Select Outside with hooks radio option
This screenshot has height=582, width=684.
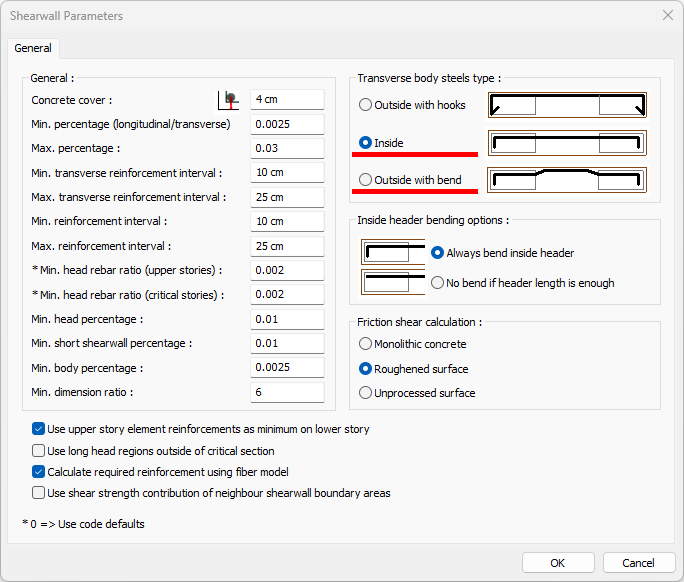(366, 105)
